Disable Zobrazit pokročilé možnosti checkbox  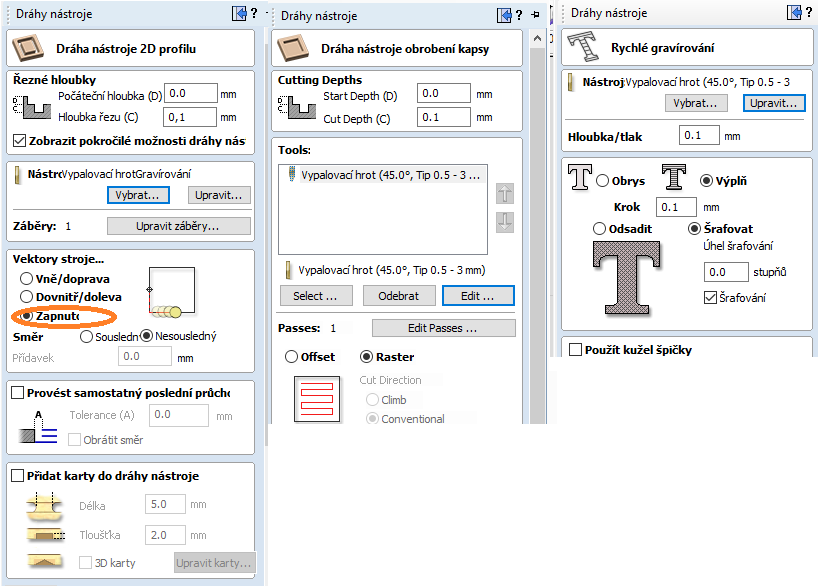pyautogui.click(x=20, y=141)
